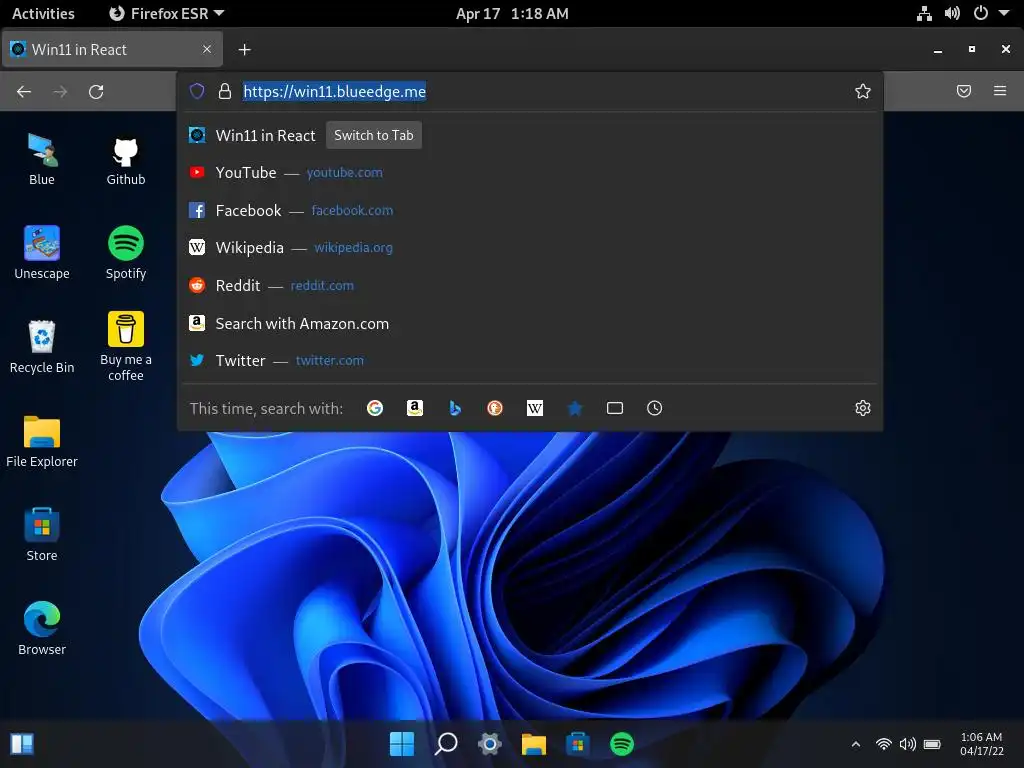Open the Spotify desktop shortcut
The image size is (1024, 768).
click(125, 253)
